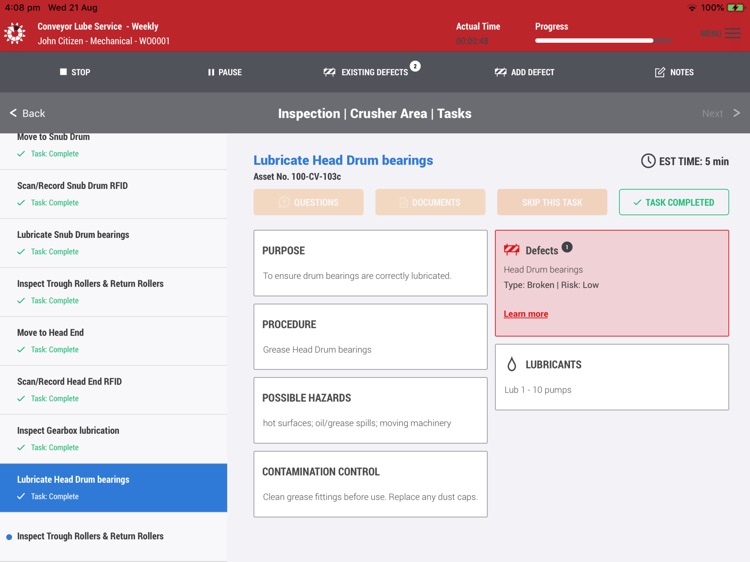Tap the Asset No. 100-CV-103c text
Screen dimensions: 750x562
(297, 176)
